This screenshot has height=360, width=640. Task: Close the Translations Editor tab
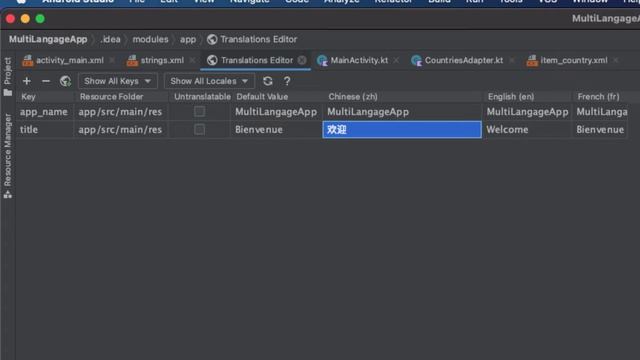coord(302,60)
